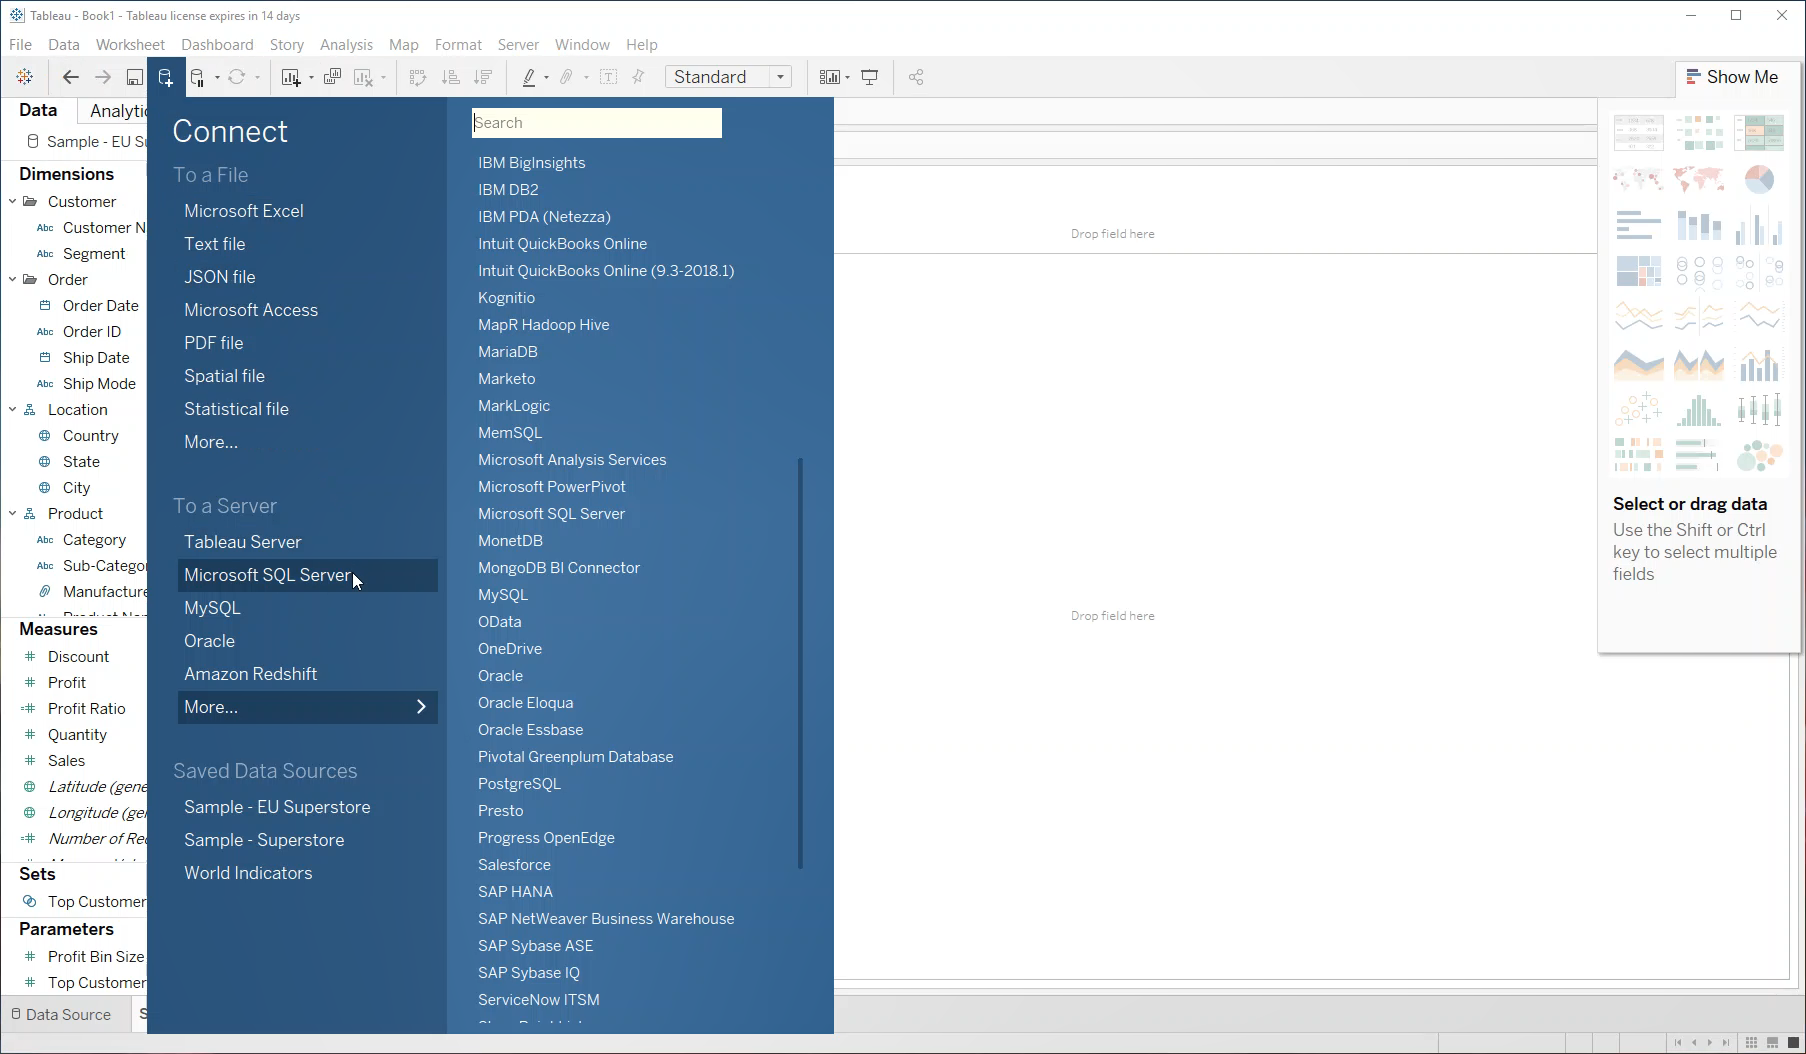Viewport: 1806px width, 1054px height.
Task: Open the Analysis menu
Action: coord(346,44)
